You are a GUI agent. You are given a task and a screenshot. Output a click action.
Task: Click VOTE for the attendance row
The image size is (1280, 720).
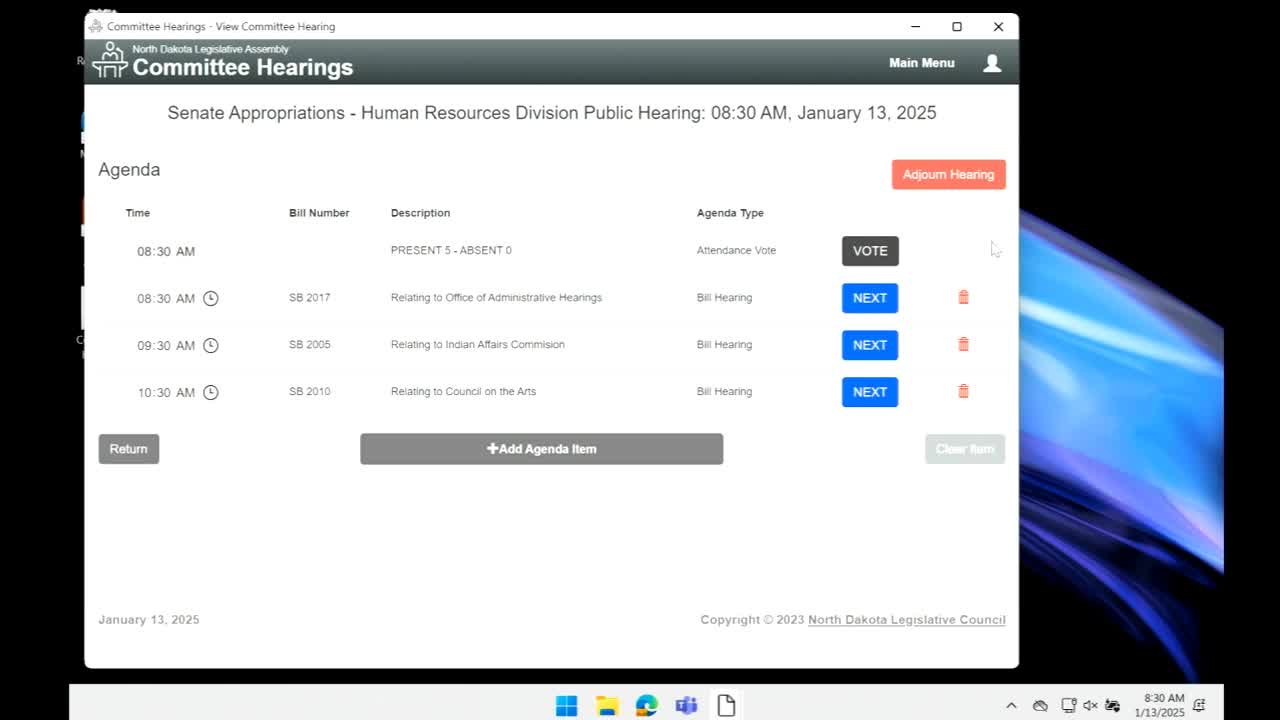[869, 251]
